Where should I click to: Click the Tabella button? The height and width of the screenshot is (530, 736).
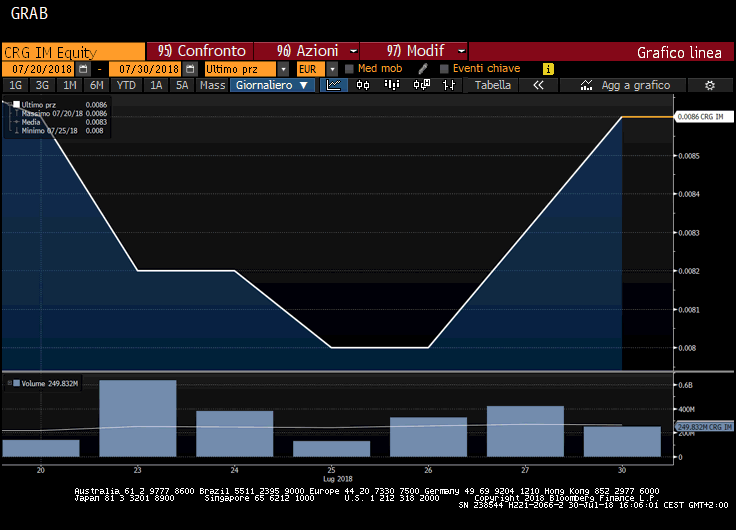pyautogui.click(x=492, y=86)
